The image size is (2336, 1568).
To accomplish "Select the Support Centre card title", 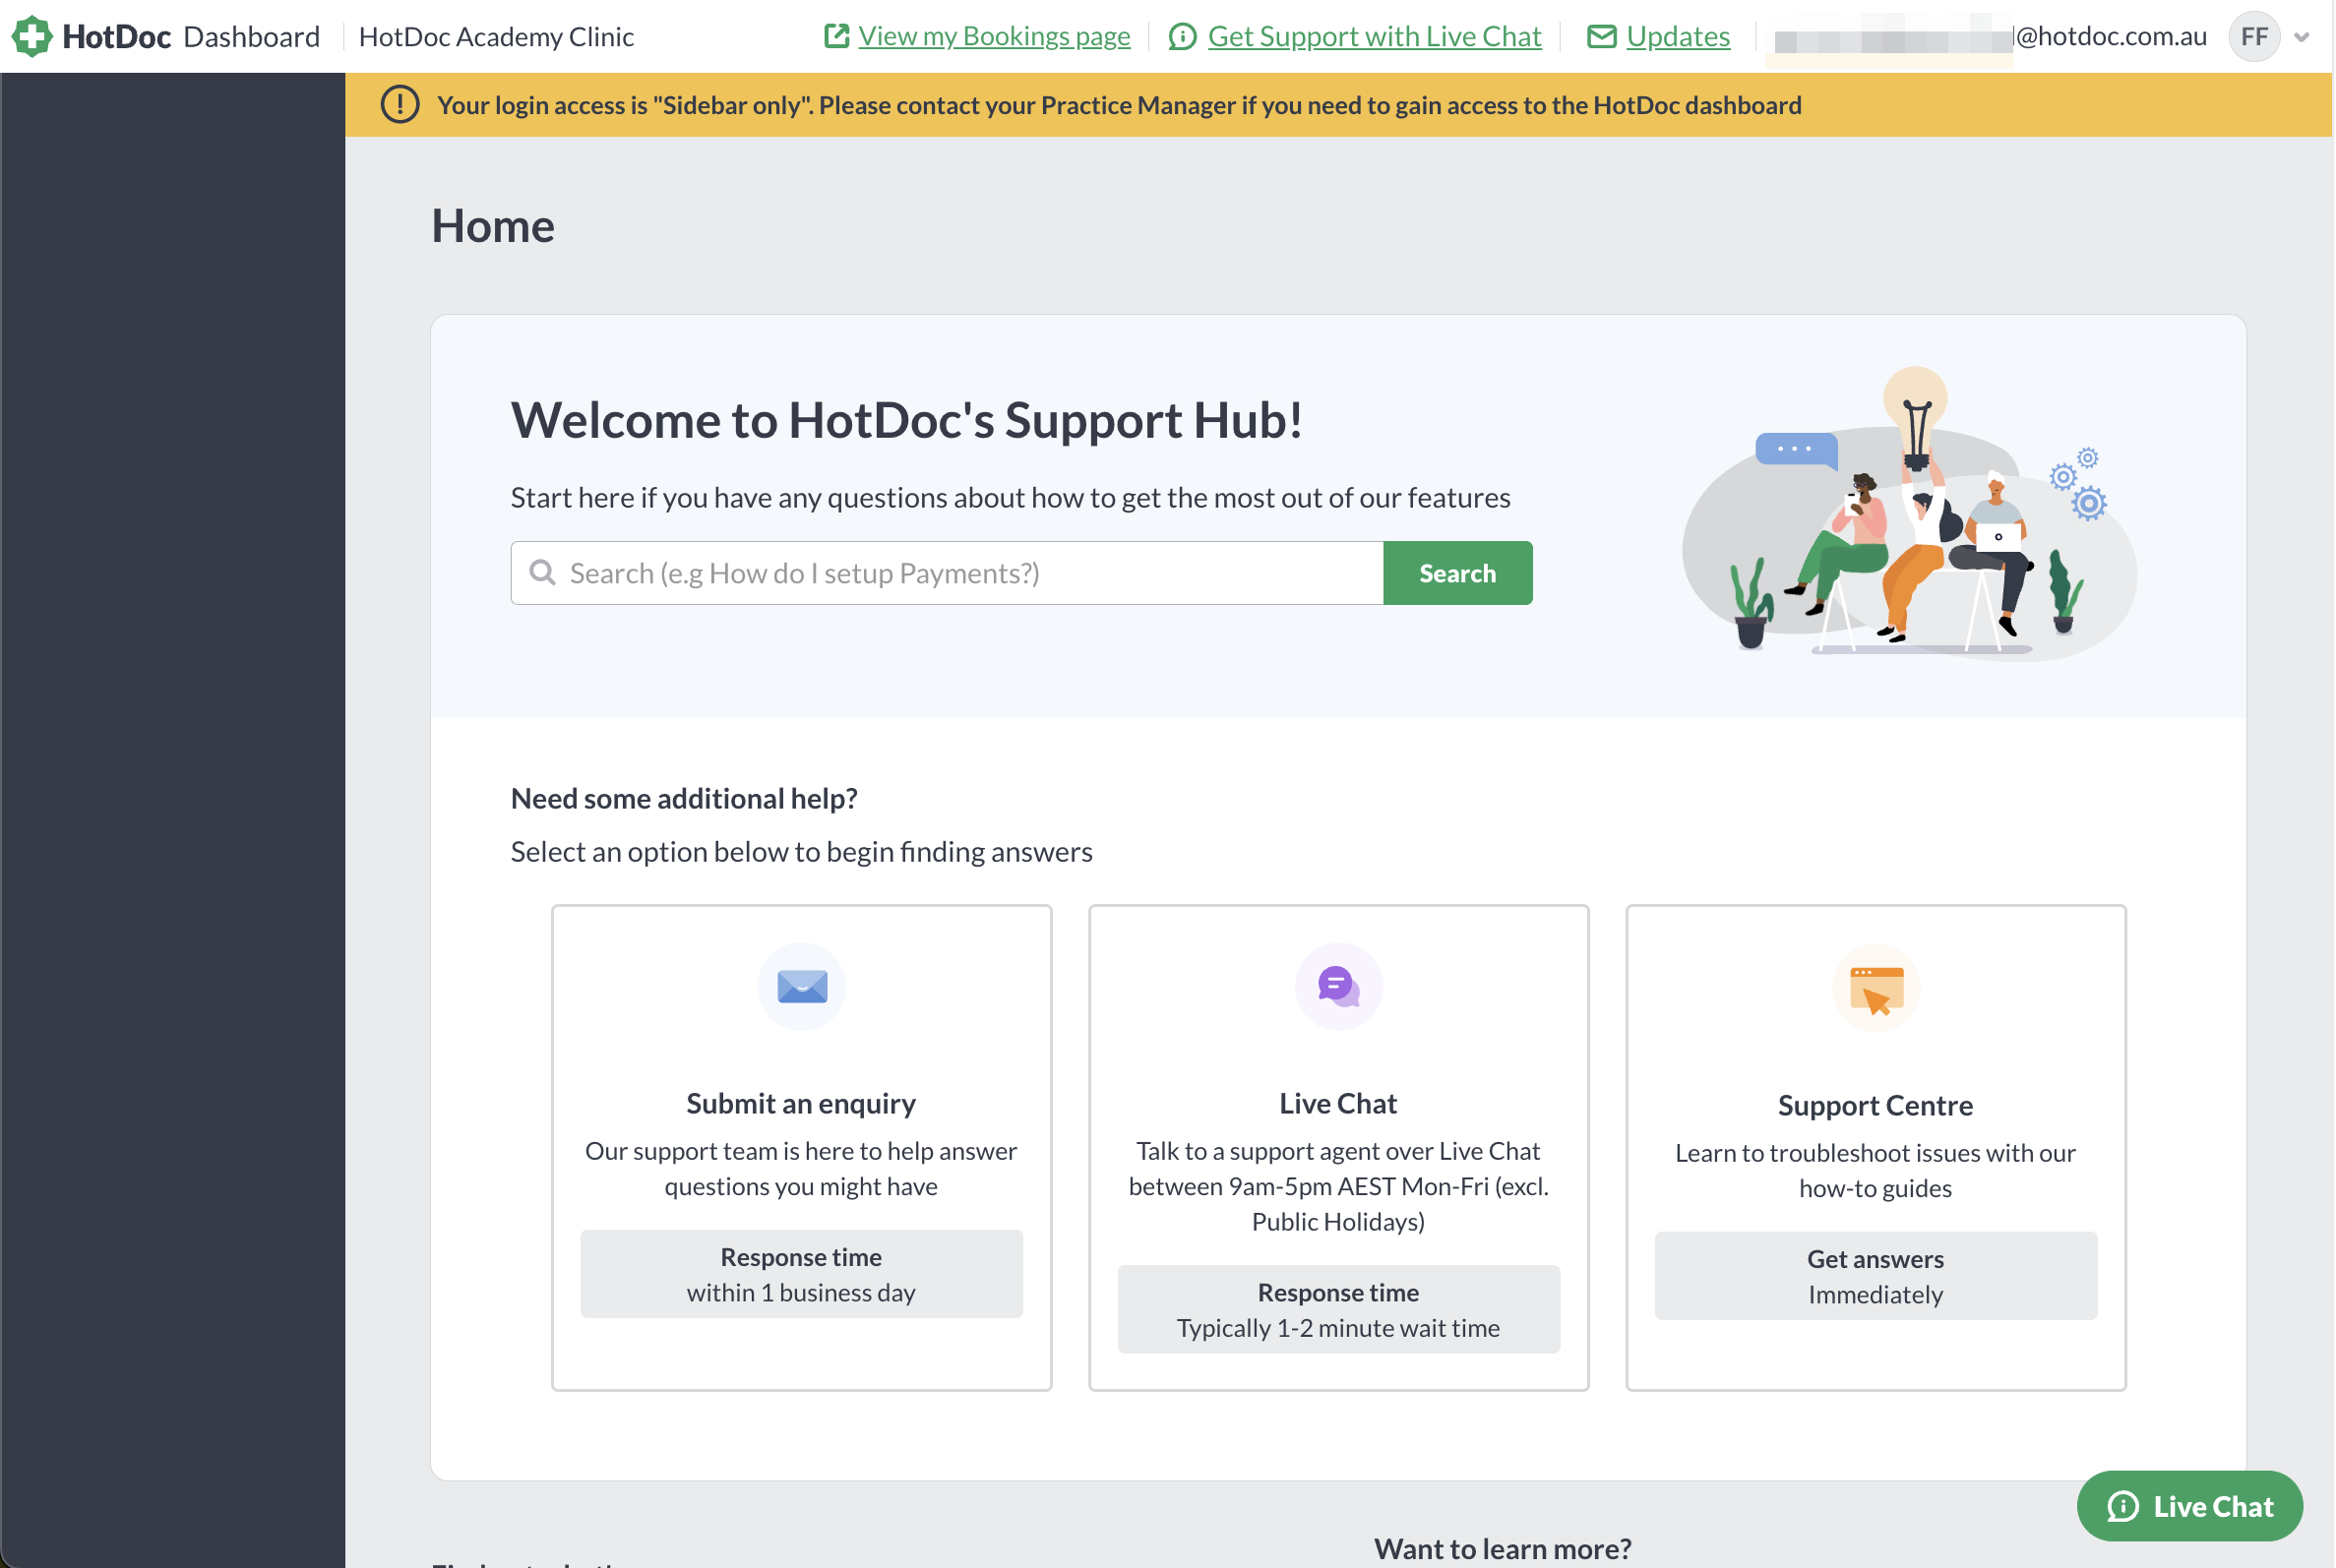I will pos(1875,1105).
